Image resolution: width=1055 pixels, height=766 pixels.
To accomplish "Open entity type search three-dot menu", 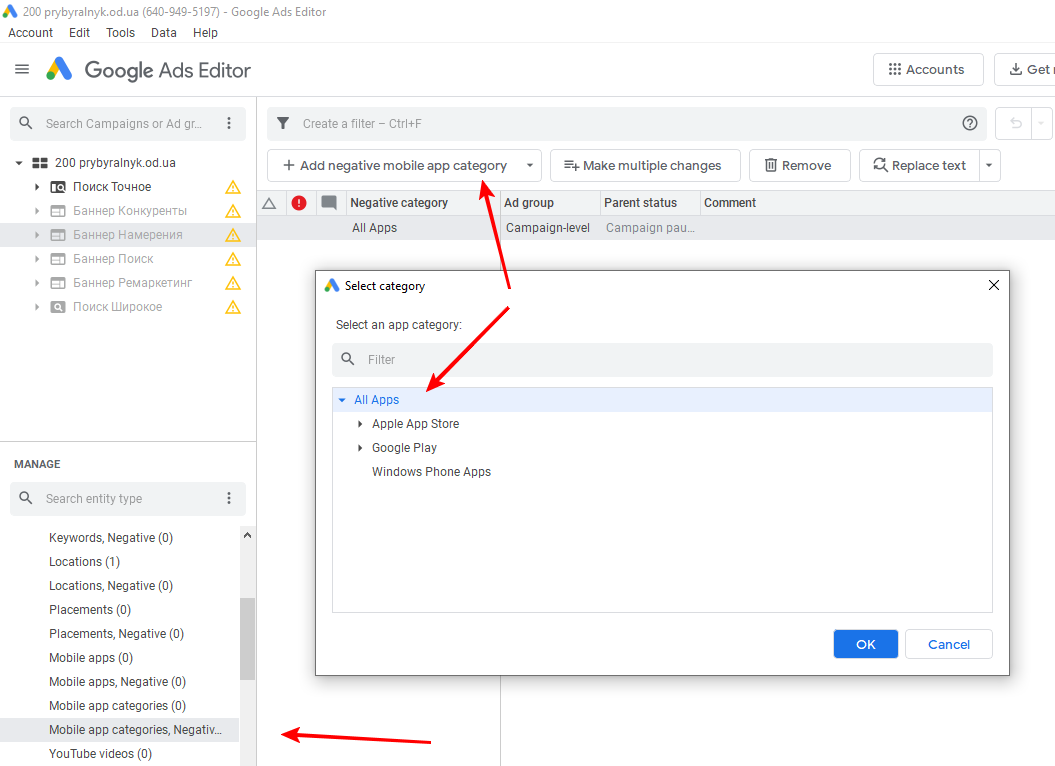I will click(229, 498).
